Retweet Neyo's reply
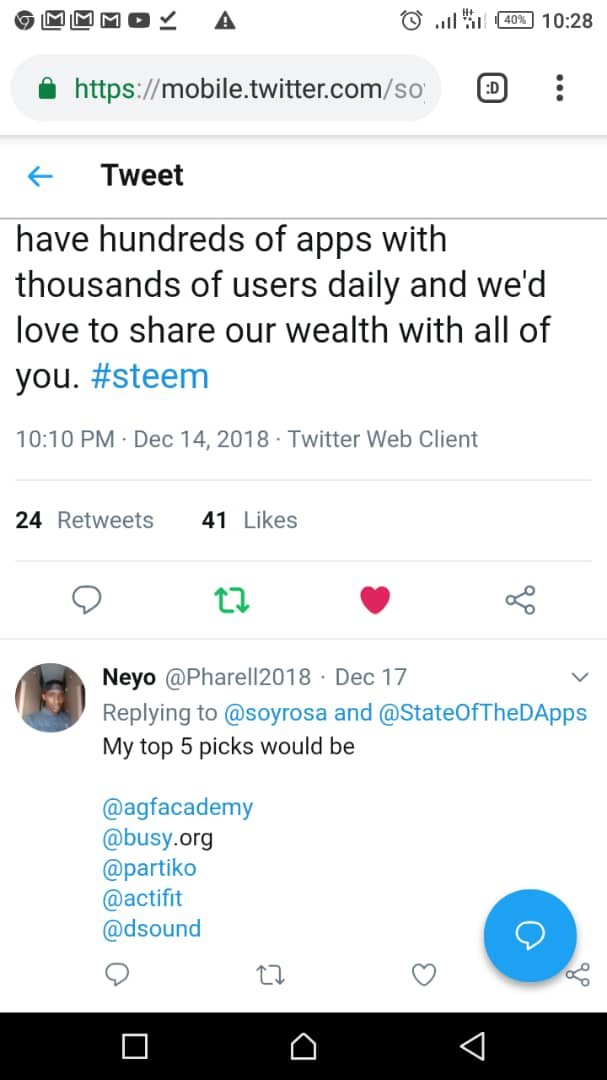The height and width of the screenshot is (1080, 607). (270, 975)
